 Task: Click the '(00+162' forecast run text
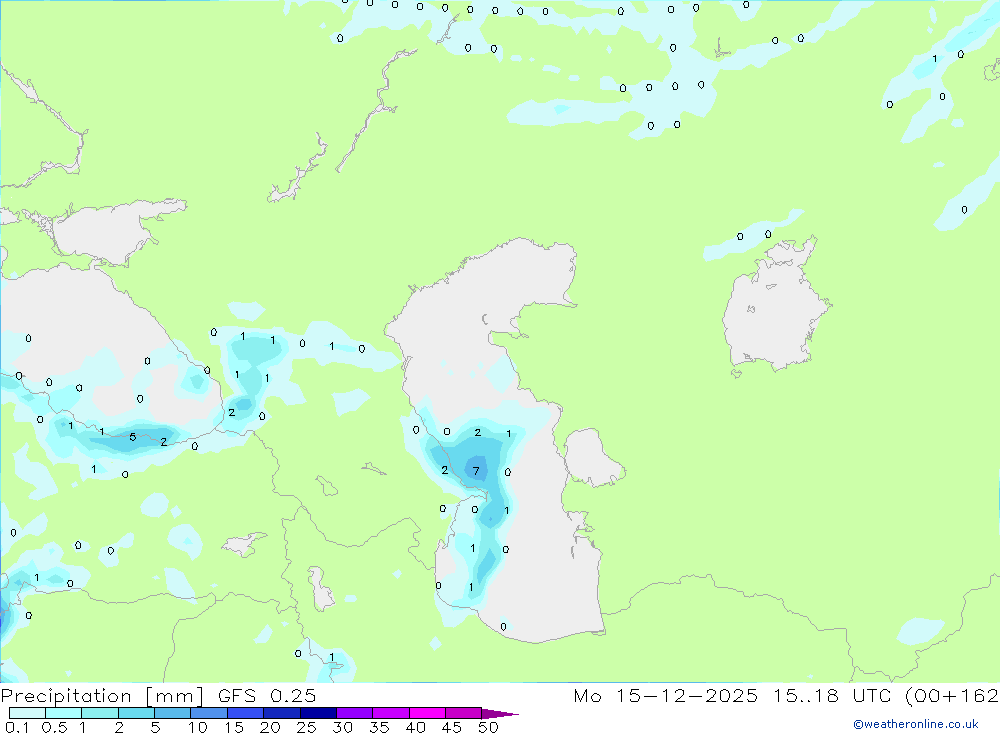(x=952, y=696)
